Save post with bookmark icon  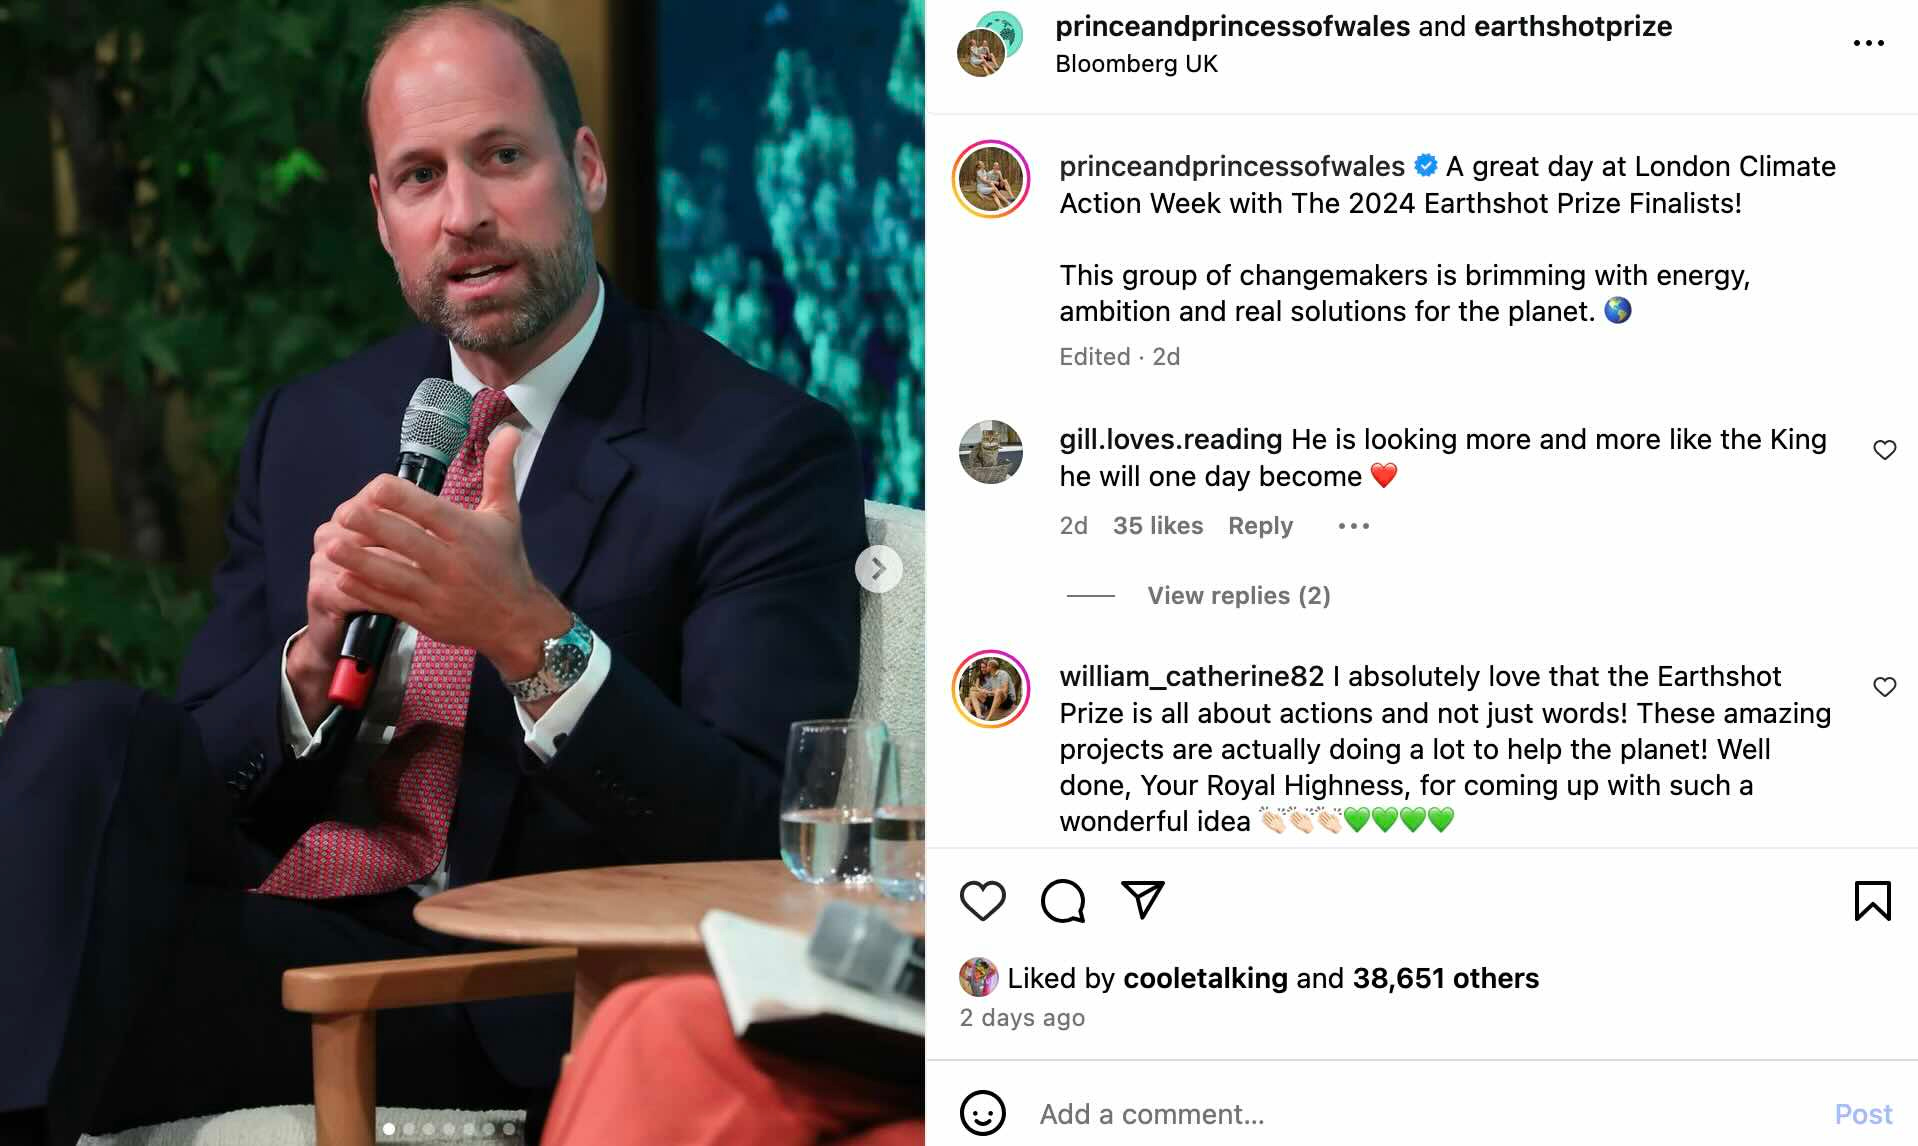[1872, 901]
